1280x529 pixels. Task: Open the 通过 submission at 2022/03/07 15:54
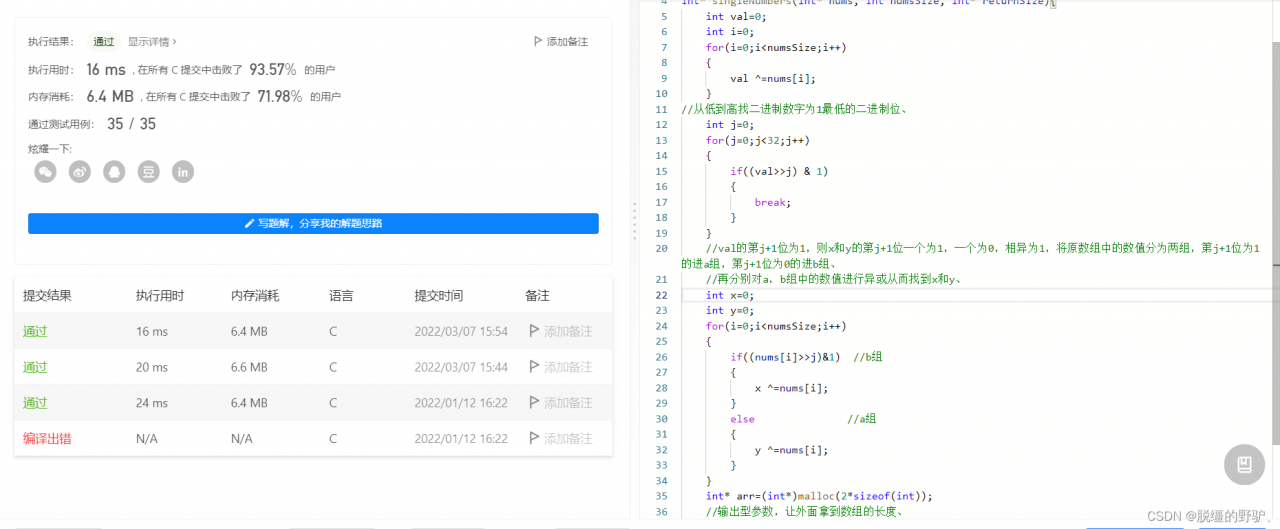(x=35, y=331)
